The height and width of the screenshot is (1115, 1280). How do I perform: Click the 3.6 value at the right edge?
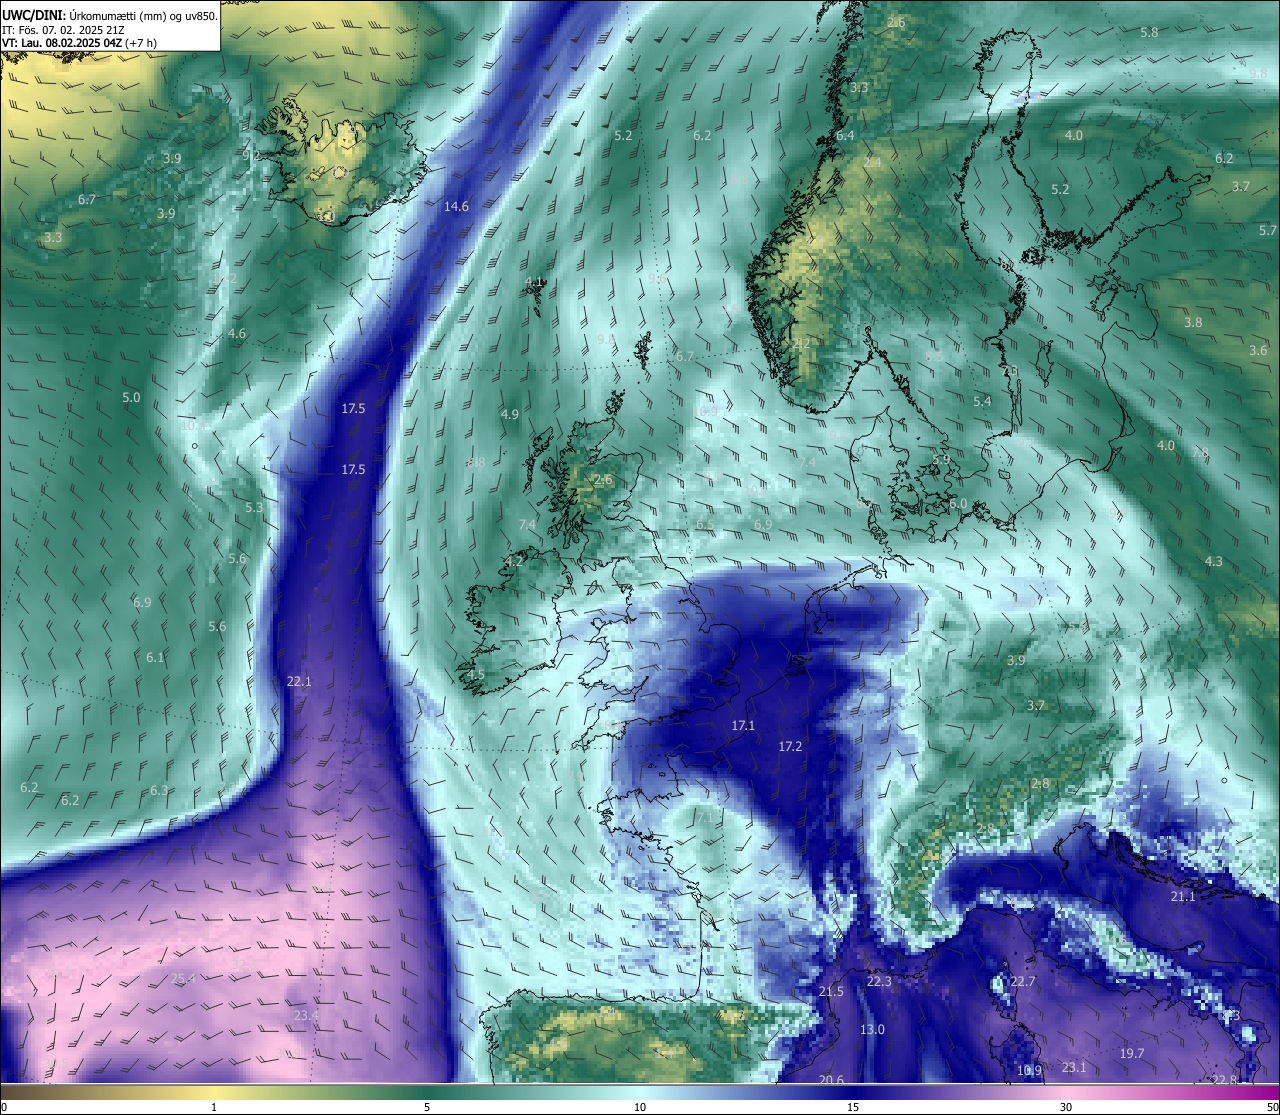tap(1258, 351)
